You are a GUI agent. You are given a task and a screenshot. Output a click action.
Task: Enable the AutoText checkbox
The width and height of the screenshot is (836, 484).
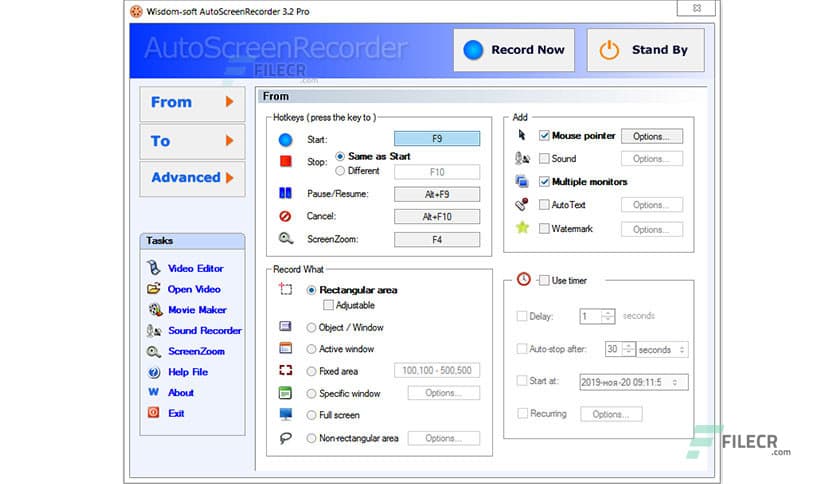544,205
